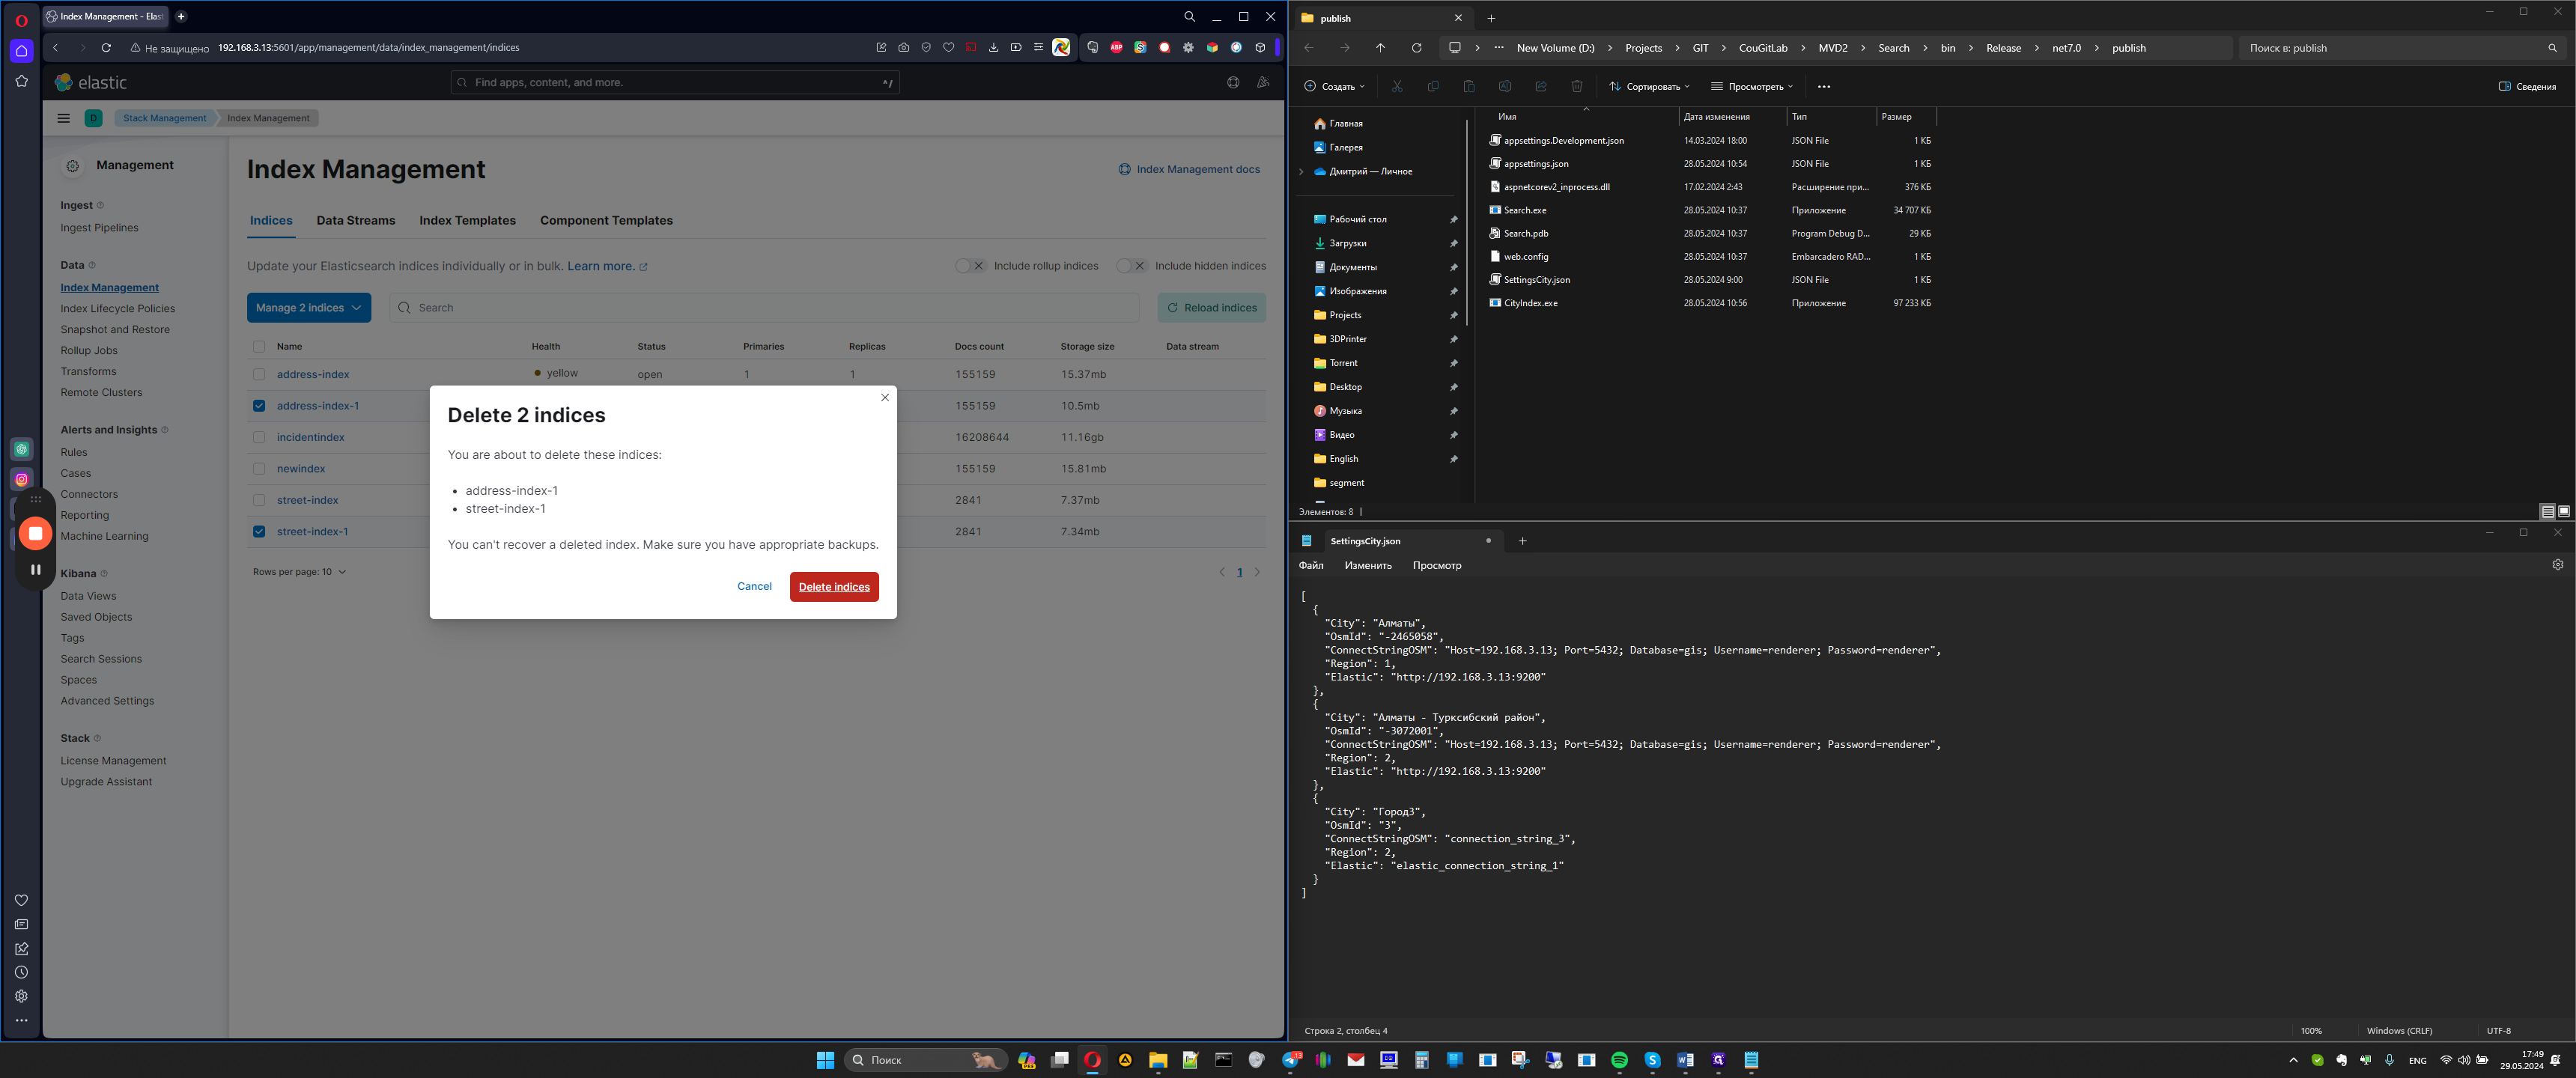Open Explorer more options ellipsis
This screenshot has height=1078, width=2576.
pyautogui.click(x=1824, y=87)
